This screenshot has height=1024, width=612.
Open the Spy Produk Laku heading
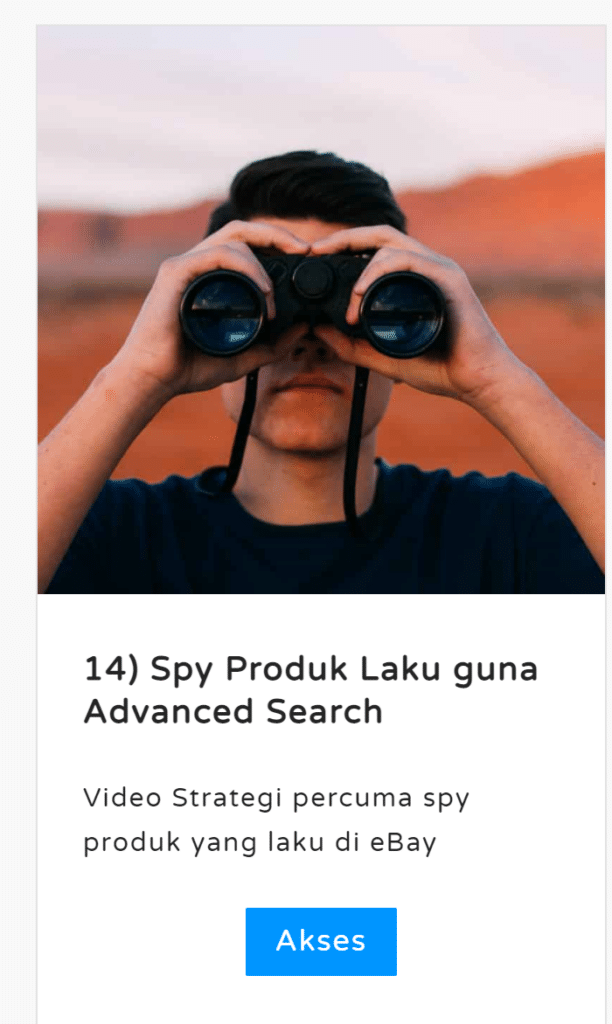[311, 690]
